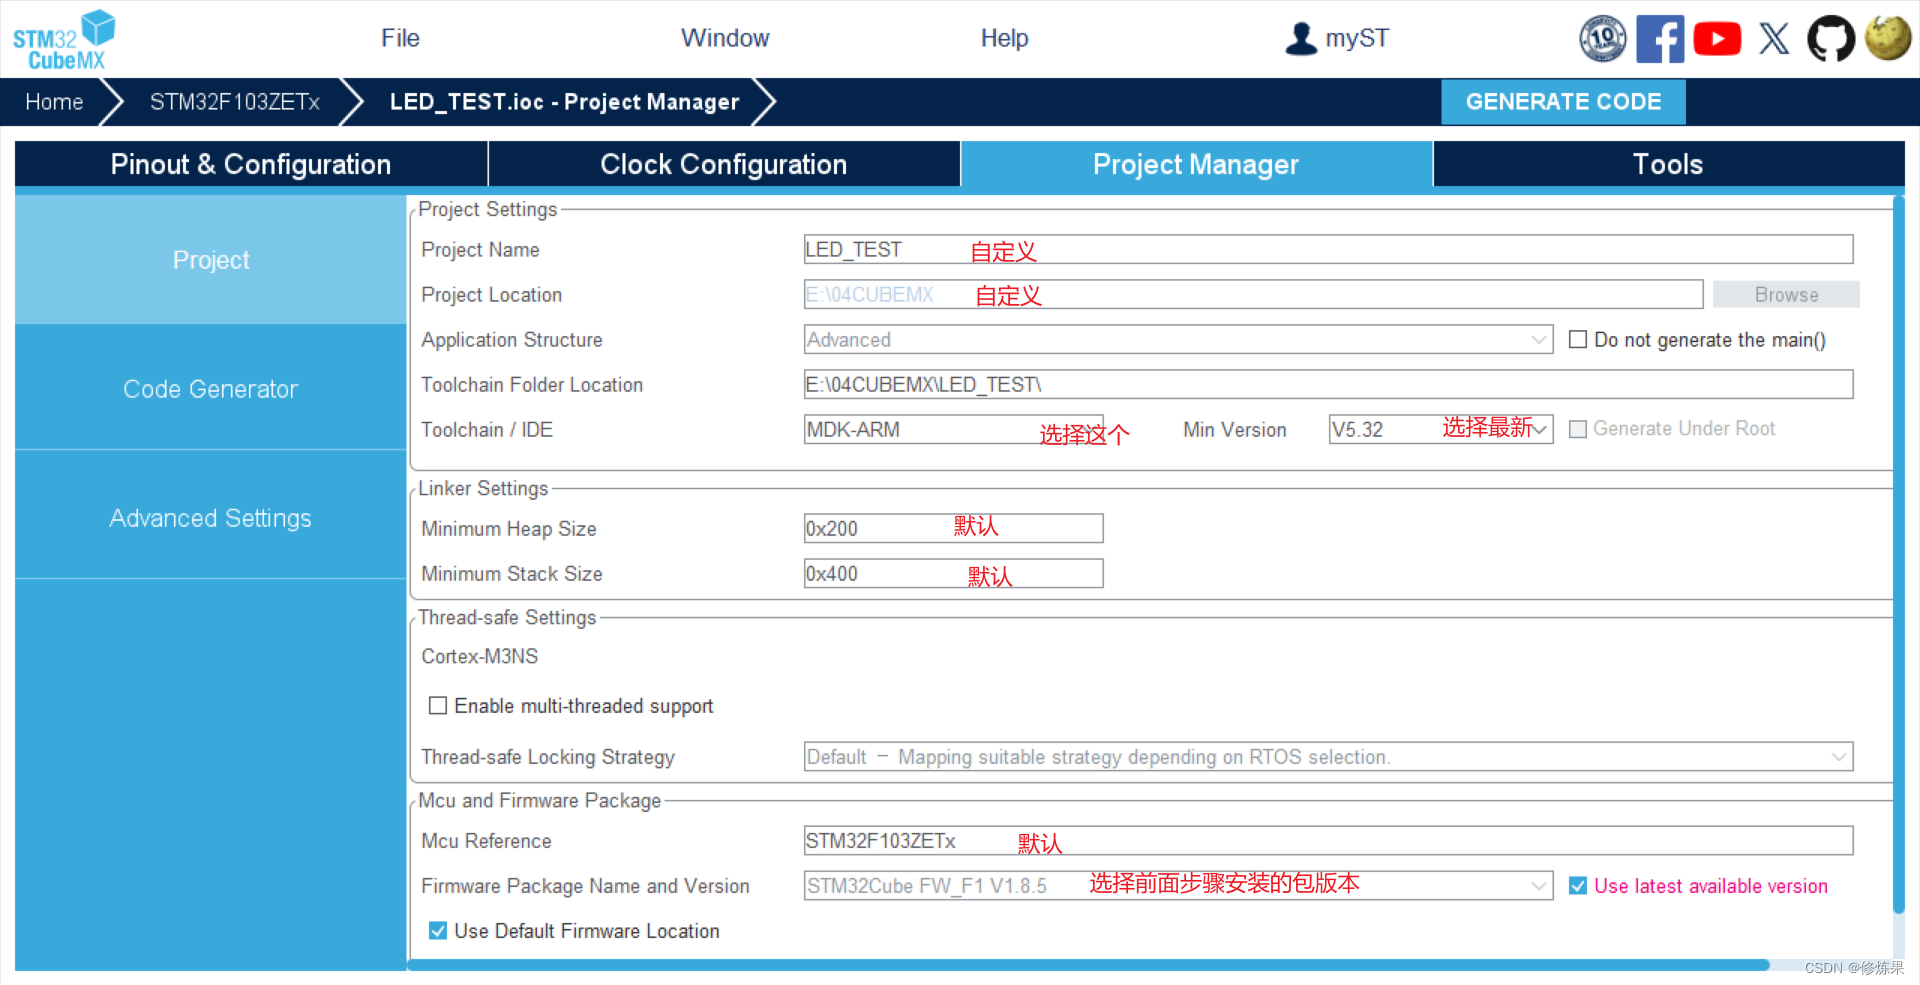The height and width of the screenshot is (985, 1920).
Task: Click the Toolchain Folder Location field
Action: (1328, 384)
